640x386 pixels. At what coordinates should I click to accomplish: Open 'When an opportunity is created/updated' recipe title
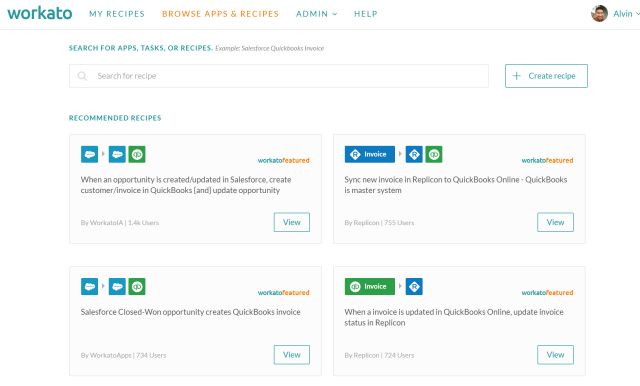(x=186, y=185)
